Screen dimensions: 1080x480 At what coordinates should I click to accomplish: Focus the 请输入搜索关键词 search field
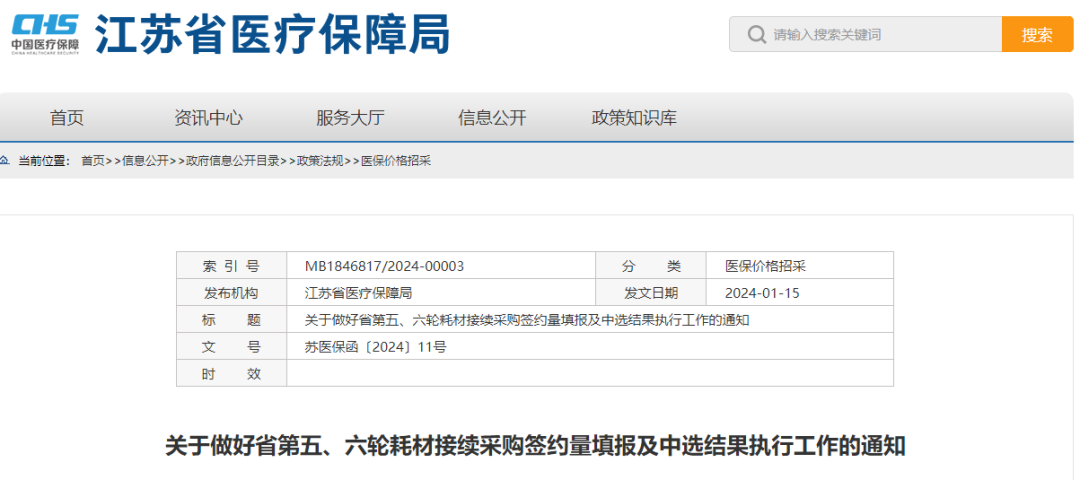pyautogui.click(x=865, y=34)
